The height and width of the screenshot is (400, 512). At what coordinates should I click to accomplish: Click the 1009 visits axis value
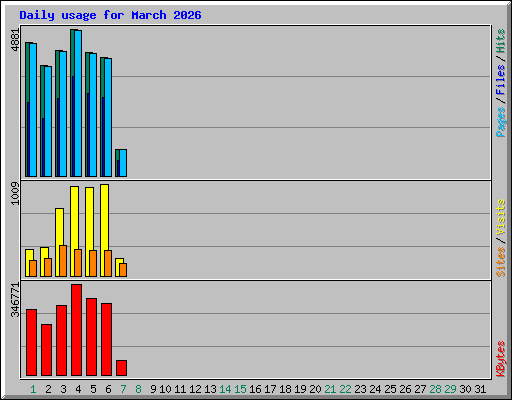[15, 193]
